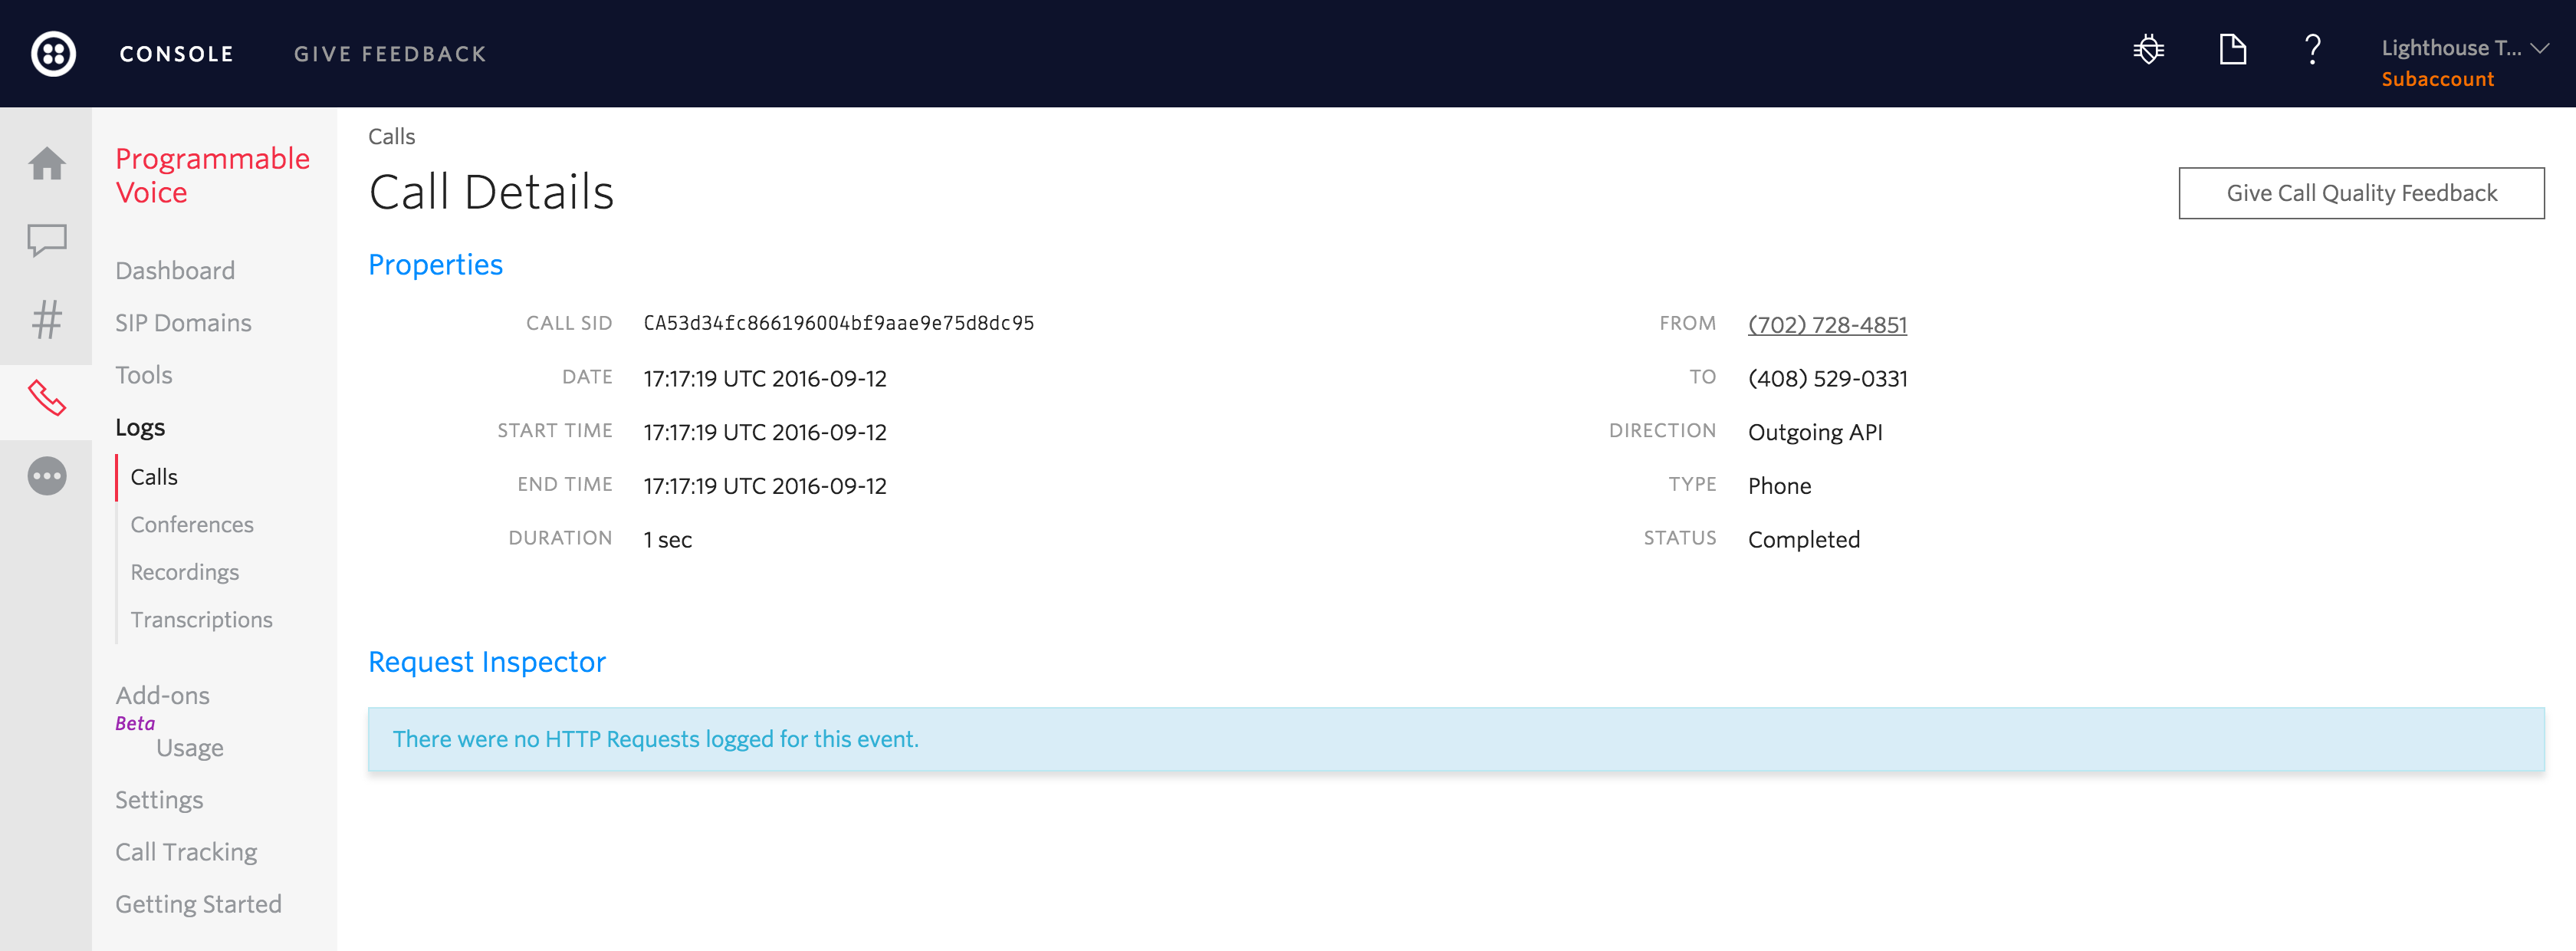Click the no HTTP Requests logged notice
Viewport: 2576px width, 951px height.
click(x=1456, y=739)
